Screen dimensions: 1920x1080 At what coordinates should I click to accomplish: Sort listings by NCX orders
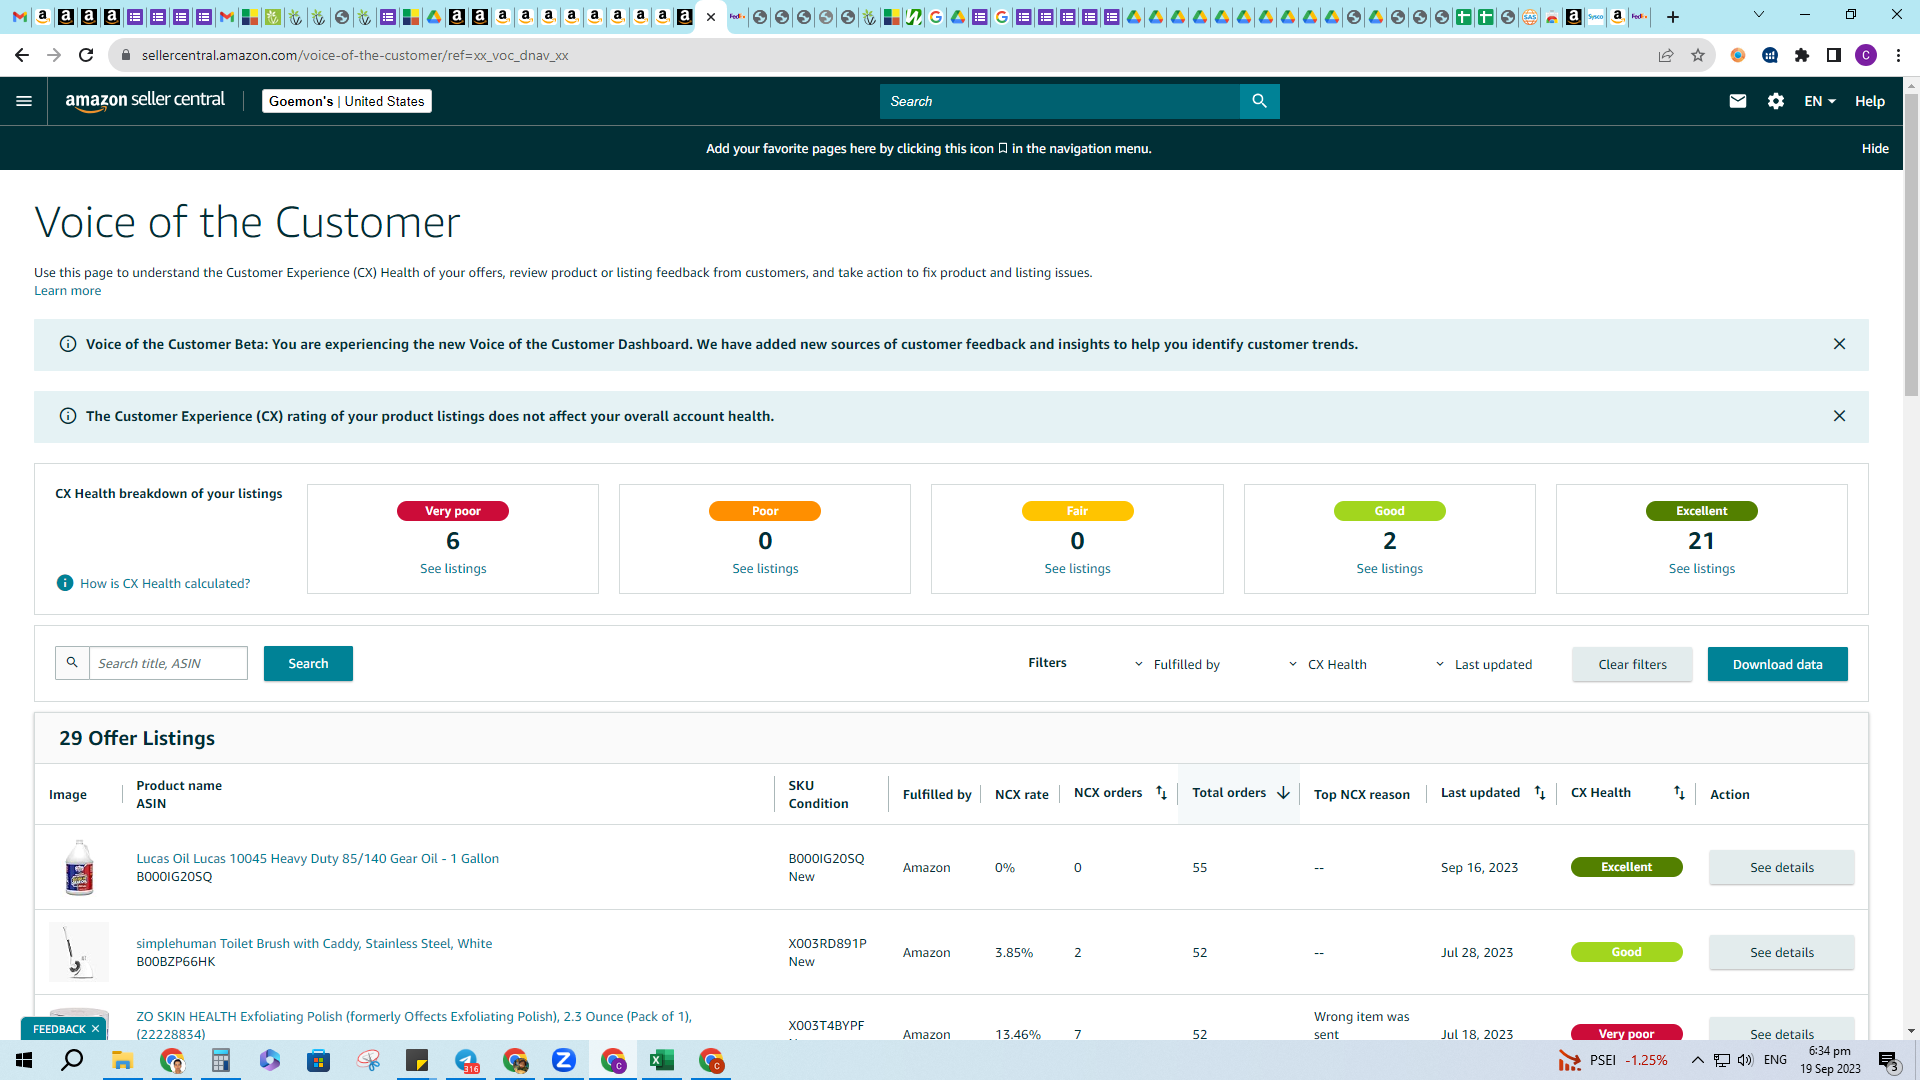pyautogui.click(x=1161, y=793)
